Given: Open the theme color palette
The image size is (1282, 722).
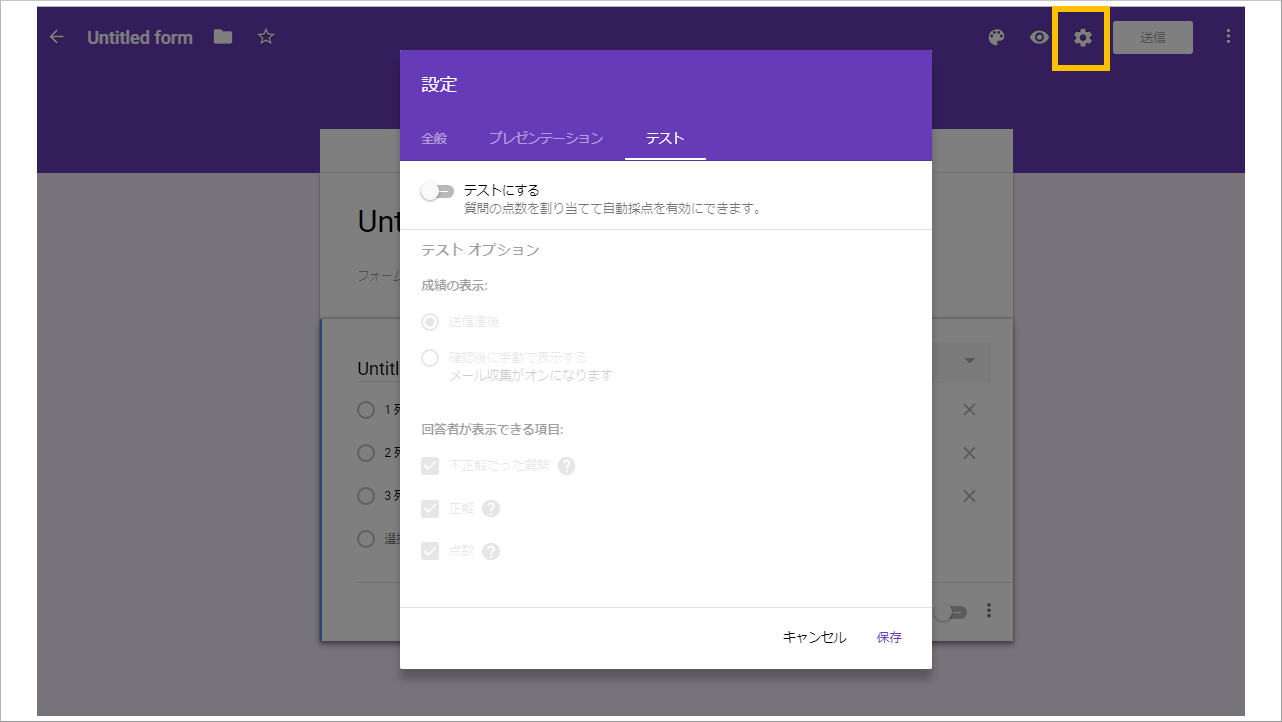Looking at the screenshot, I should pos(995,37).
